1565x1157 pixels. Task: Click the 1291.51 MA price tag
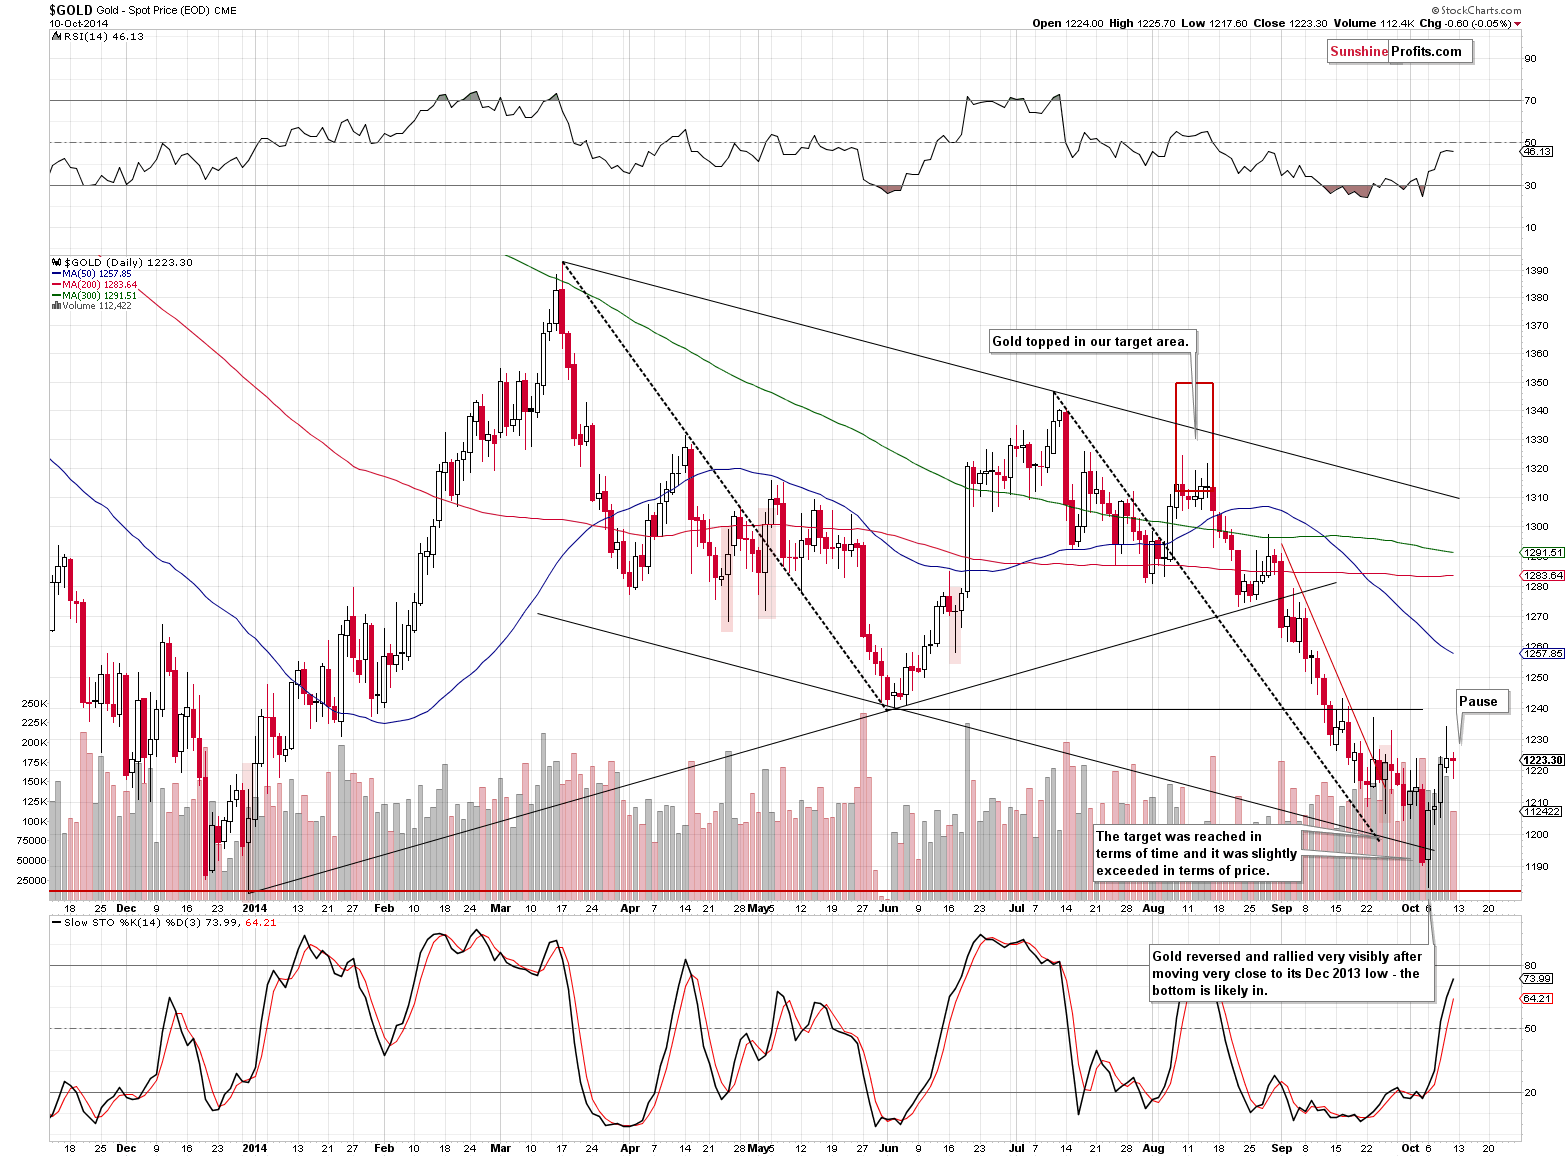(1543, 552)
